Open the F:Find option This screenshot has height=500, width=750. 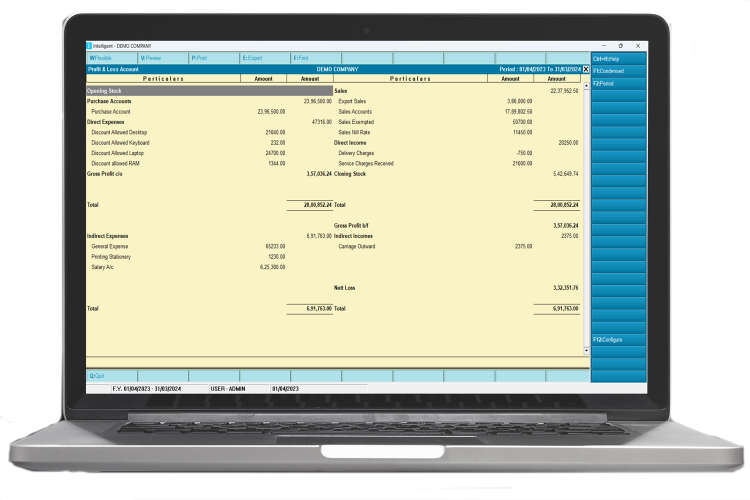point(316,58)
